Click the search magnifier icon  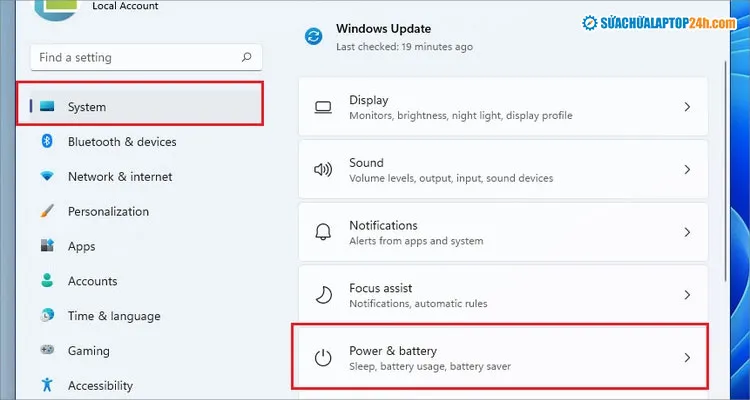coord(247,57)
